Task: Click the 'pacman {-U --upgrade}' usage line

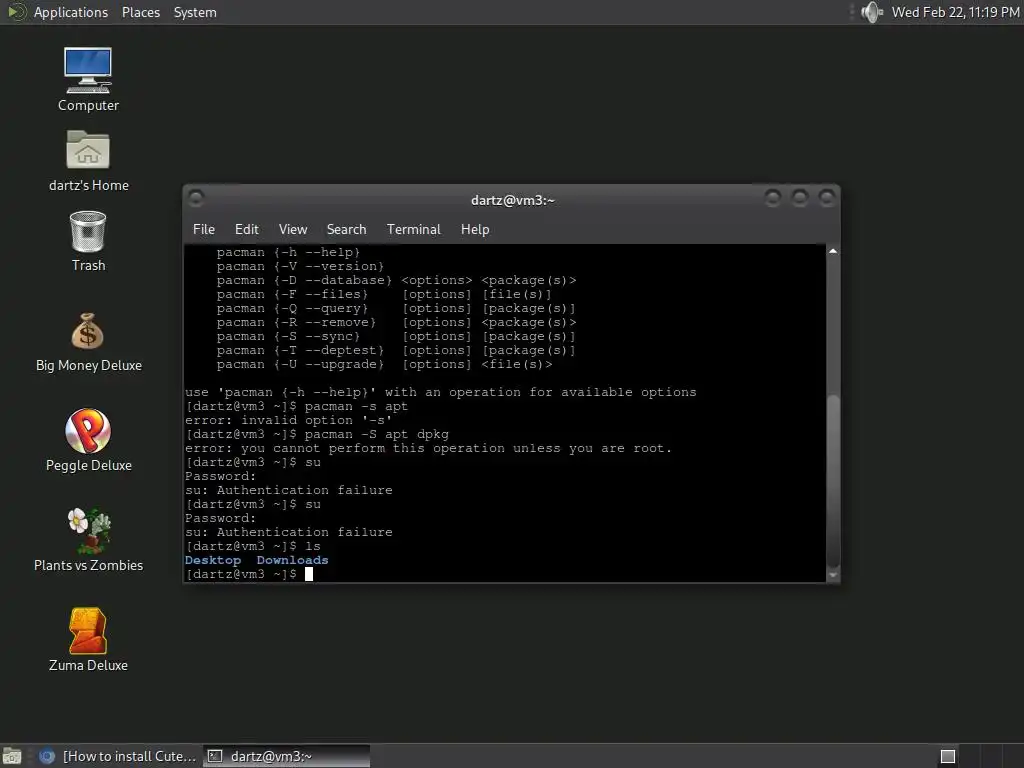Action: 385,364
